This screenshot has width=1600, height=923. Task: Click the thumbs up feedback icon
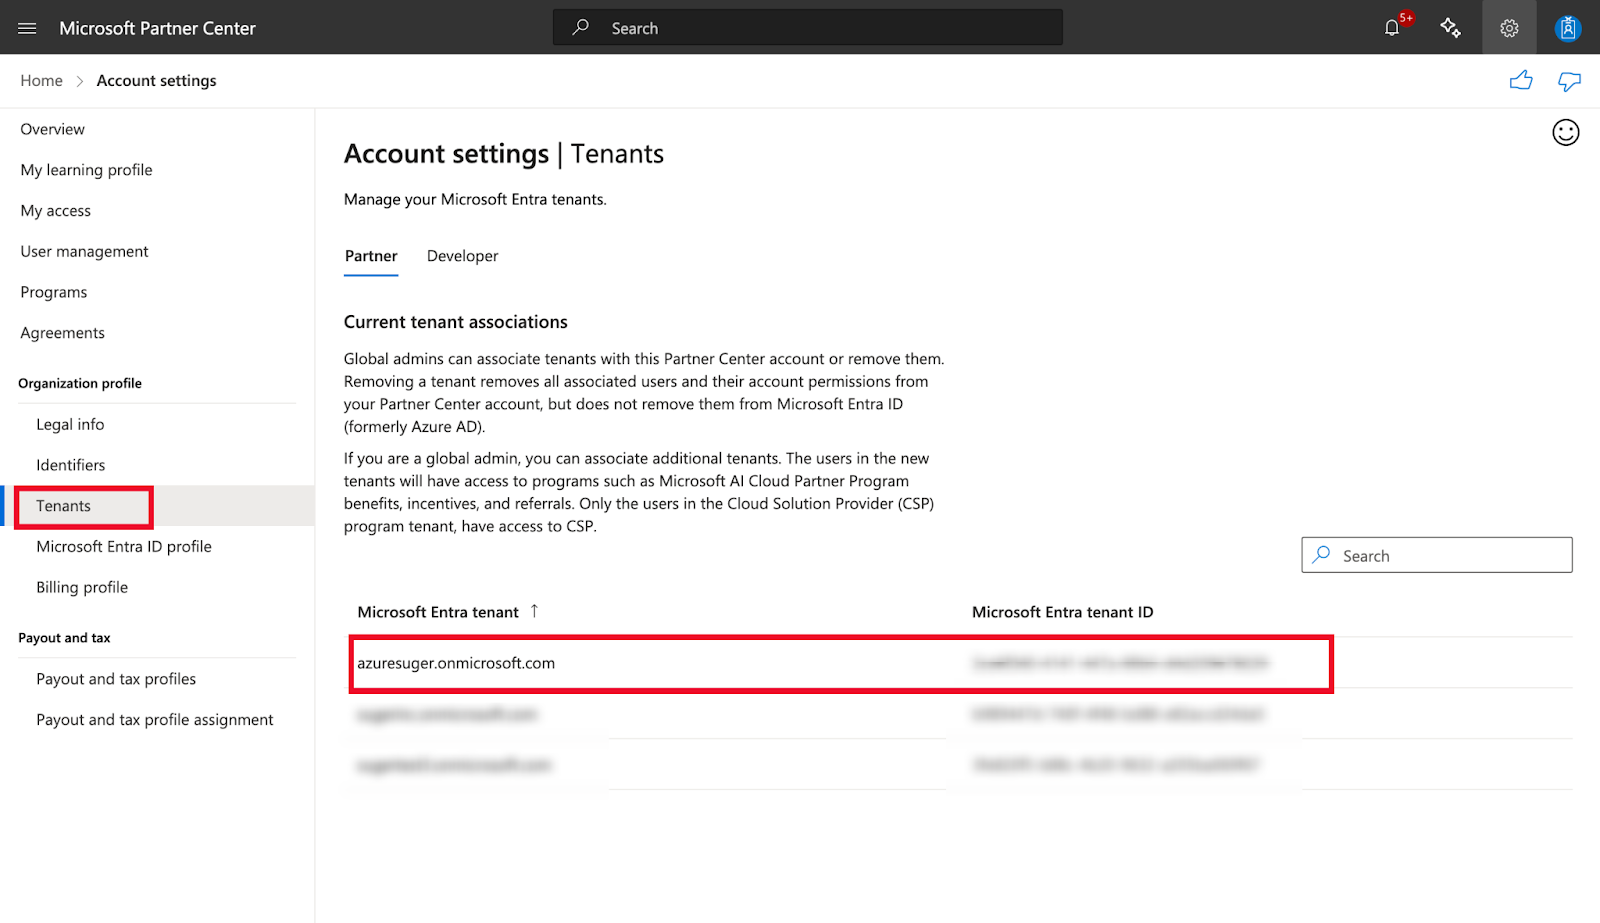click(x=1521, y=81)
